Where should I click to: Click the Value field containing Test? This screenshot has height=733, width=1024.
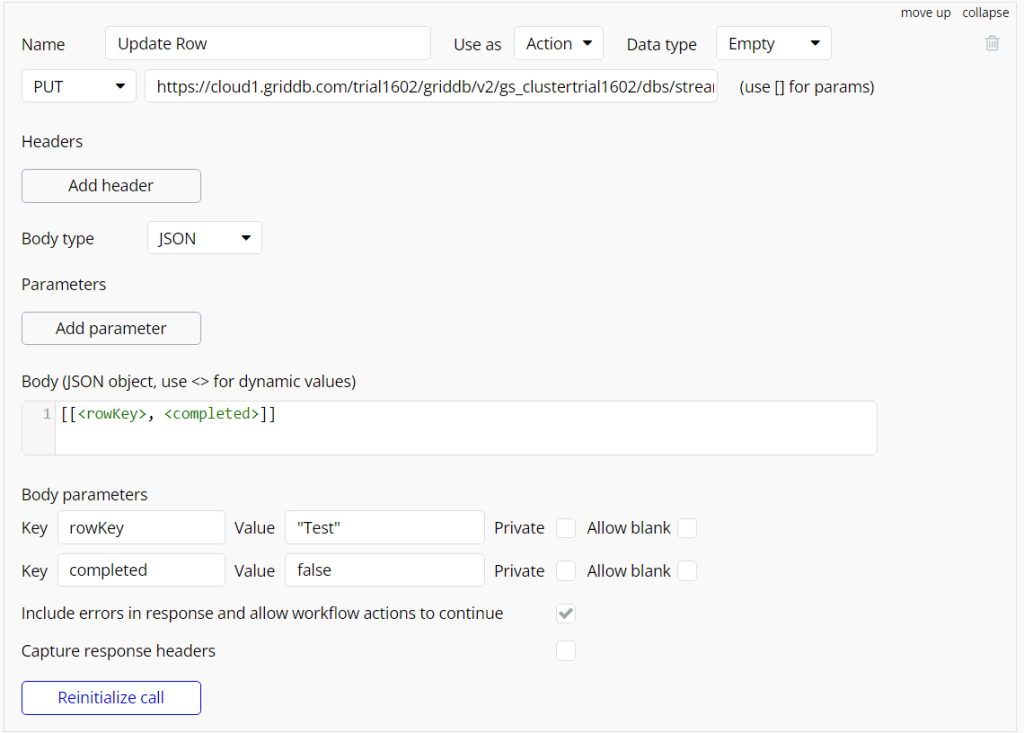click(x=384, y=527)
